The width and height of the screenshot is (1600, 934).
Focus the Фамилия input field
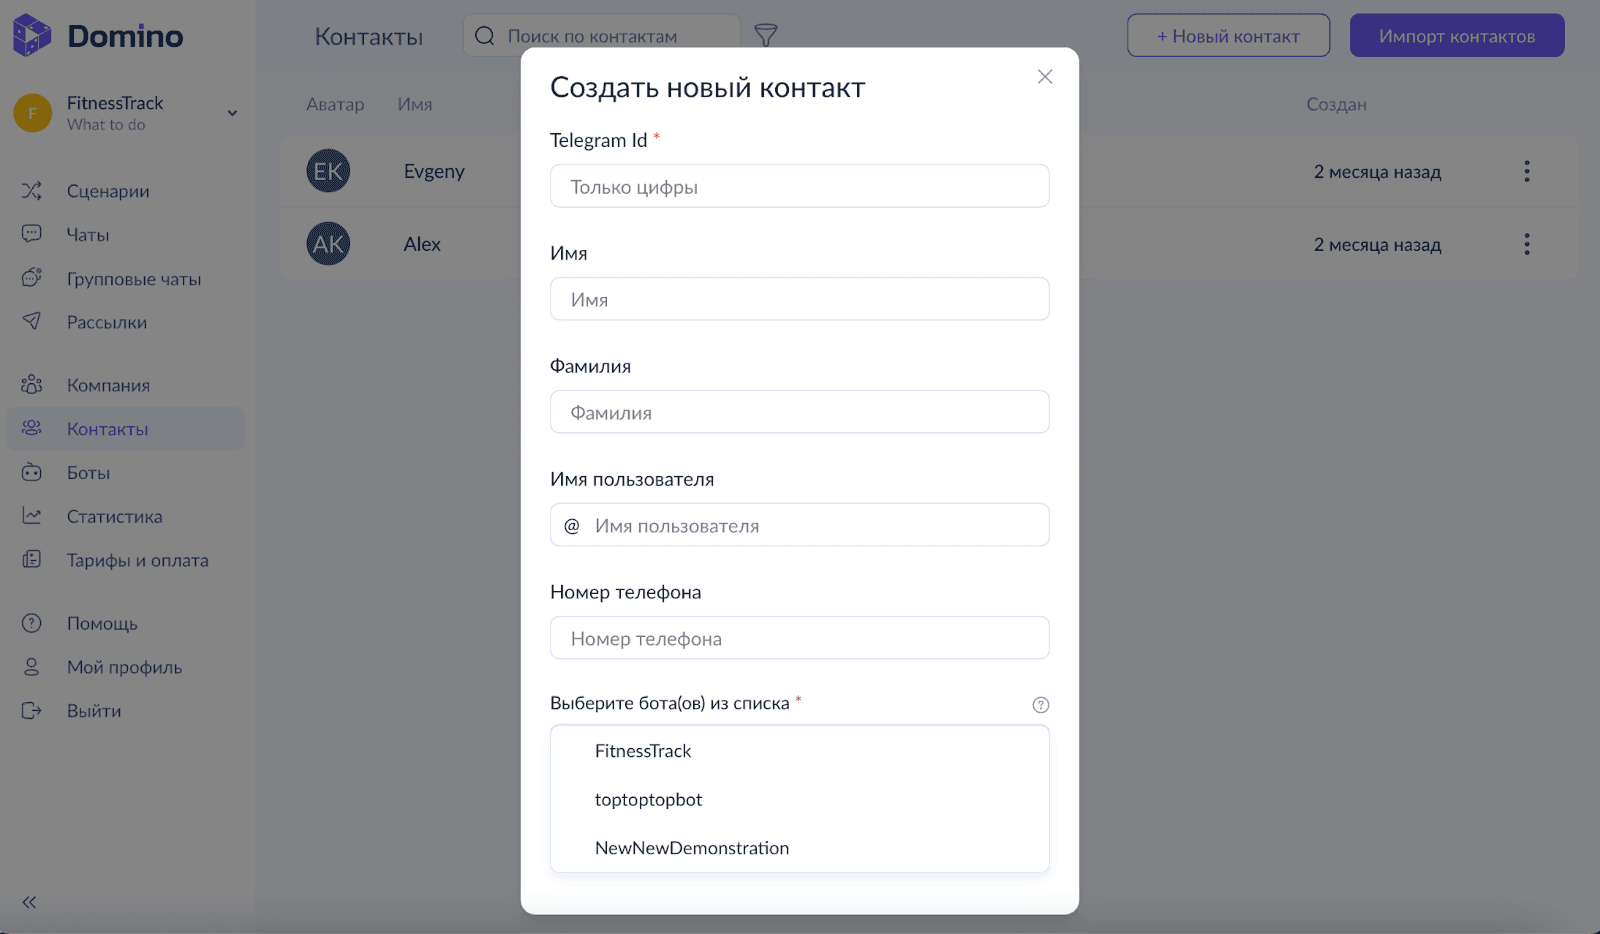(x=800, y=412)
